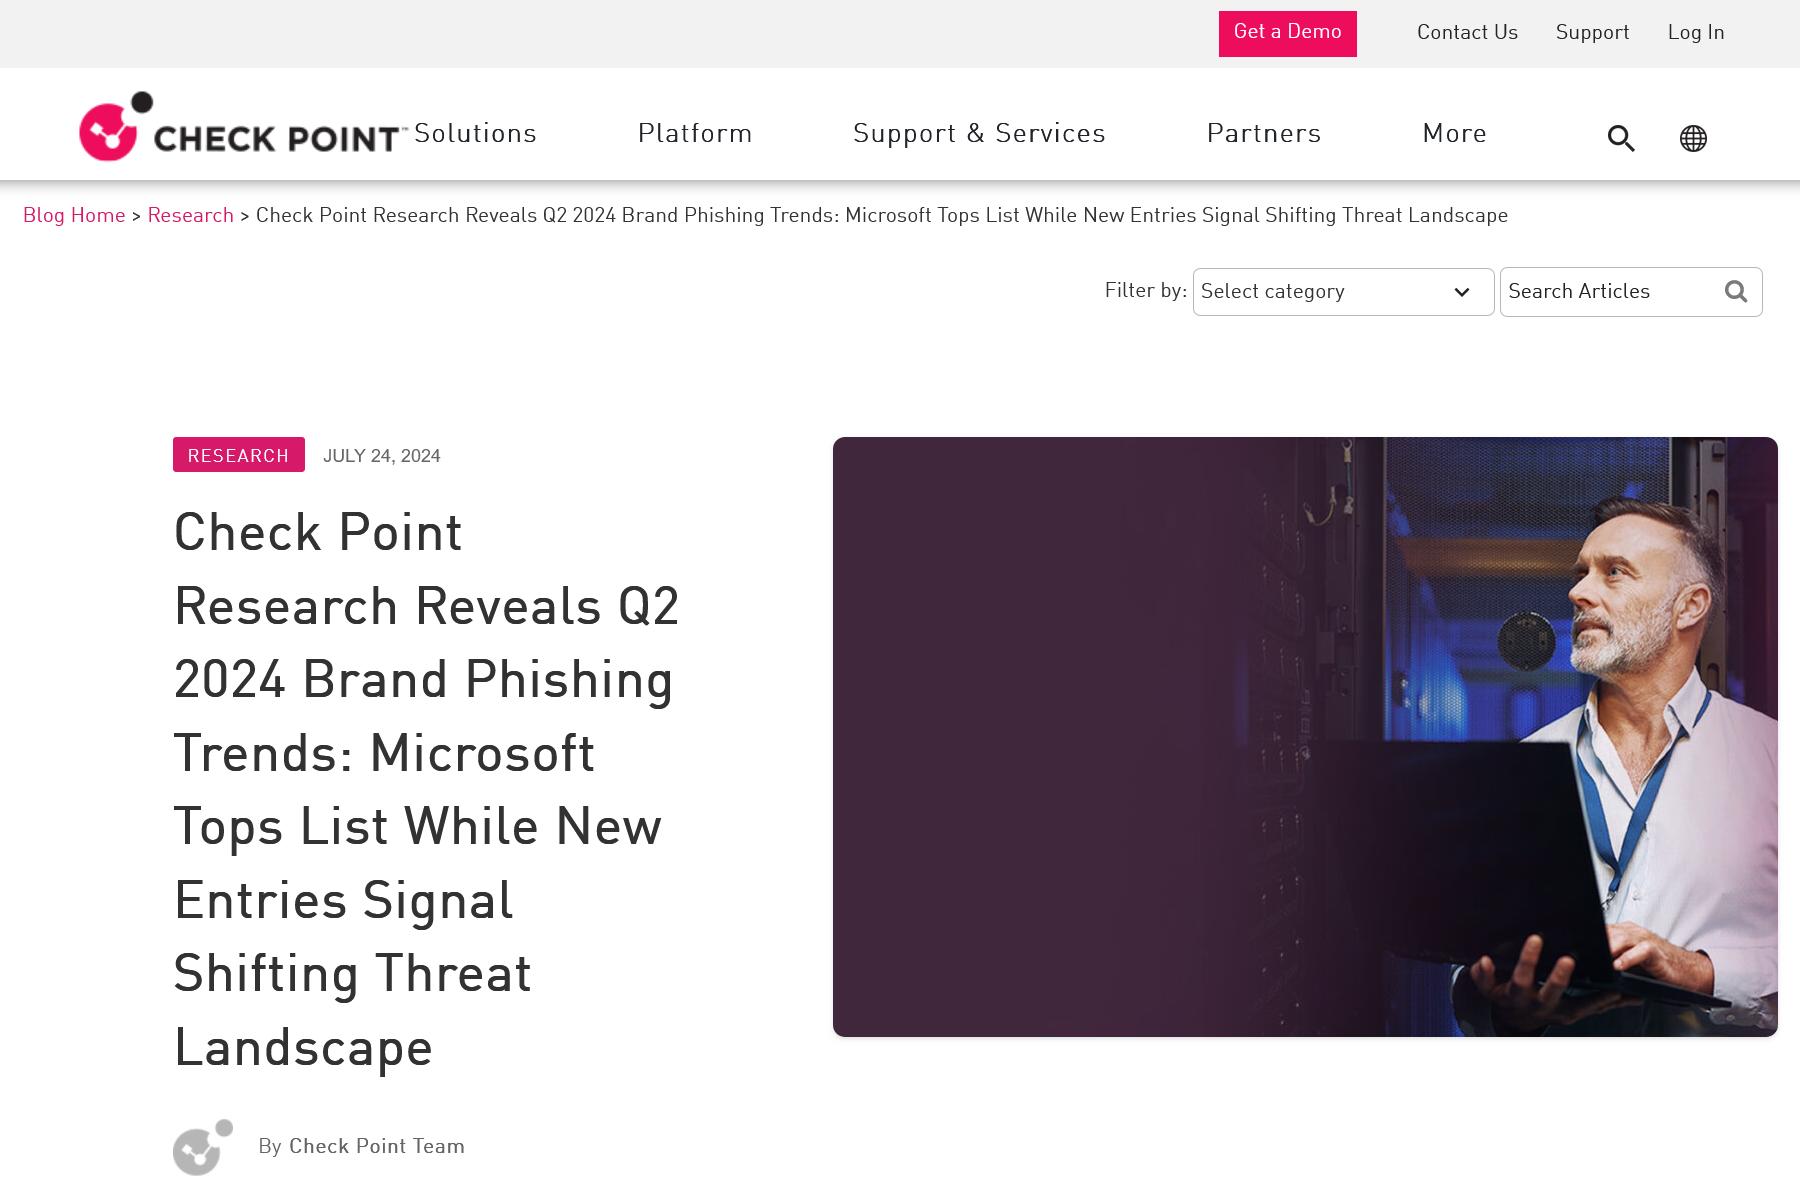Open the Support & Services menu
Screen dimensions: 1800x1200
[x=979, y=133]
